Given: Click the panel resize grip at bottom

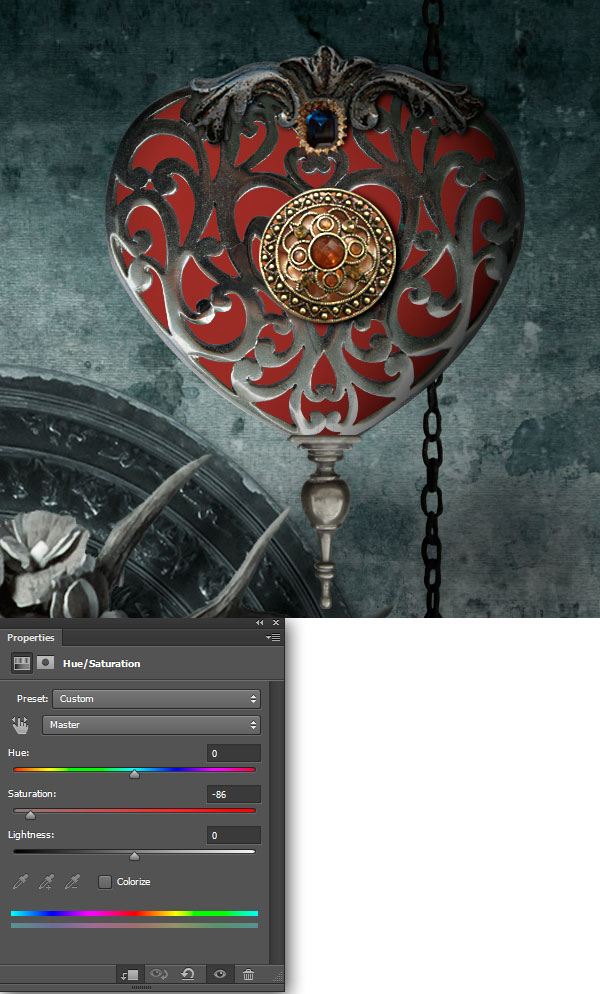Looking at the screenshot, I should click(141, 988).
